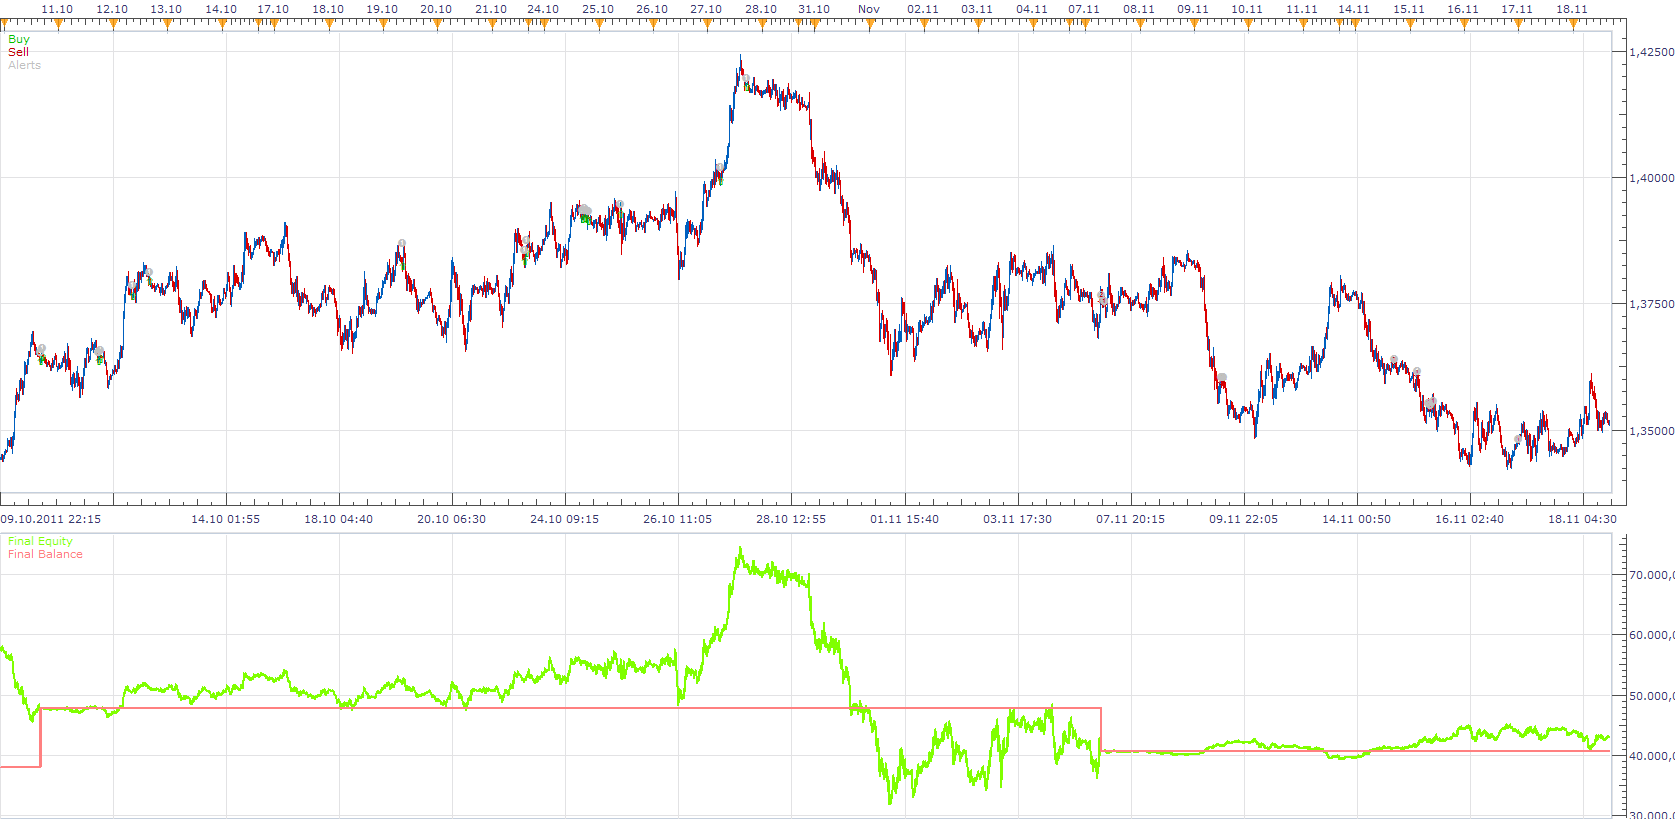1676x819 pixels.
Task: Click the 26.10 date label on top axis
Action: tap(652, 9)
